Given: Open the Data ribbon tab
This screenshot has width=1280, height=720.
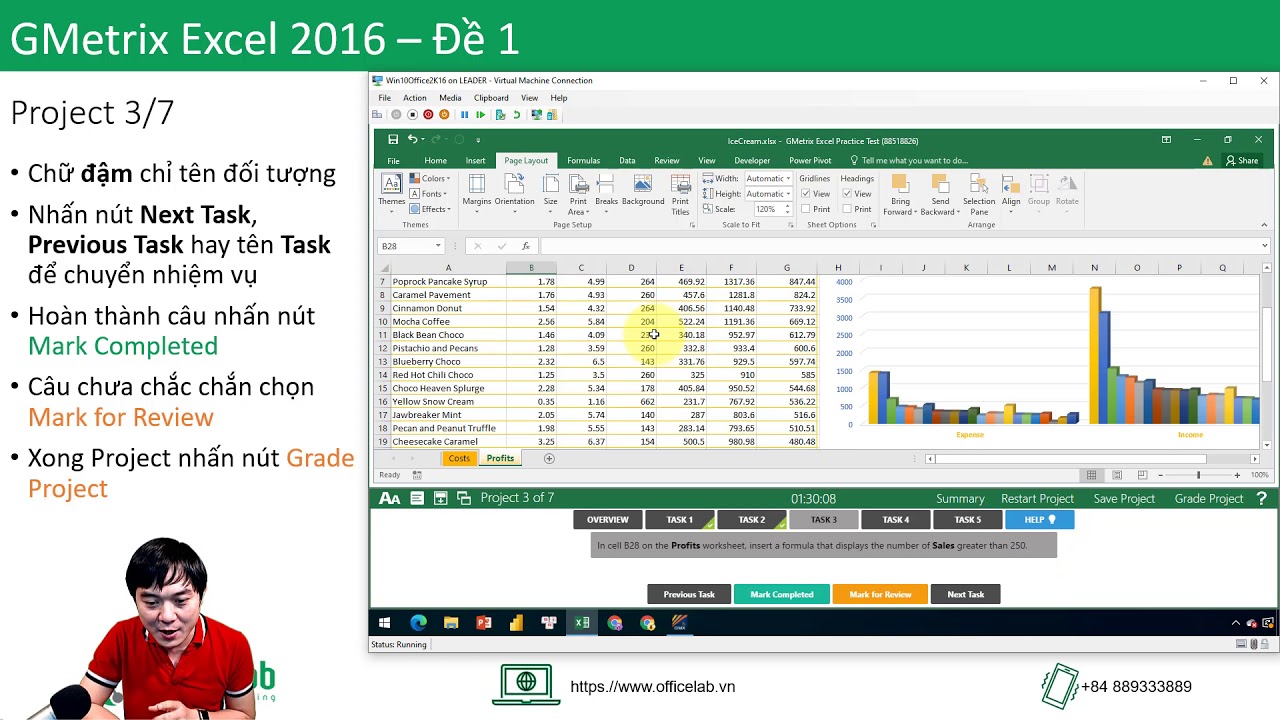Looking at the screenshot, I should [627, 160].
